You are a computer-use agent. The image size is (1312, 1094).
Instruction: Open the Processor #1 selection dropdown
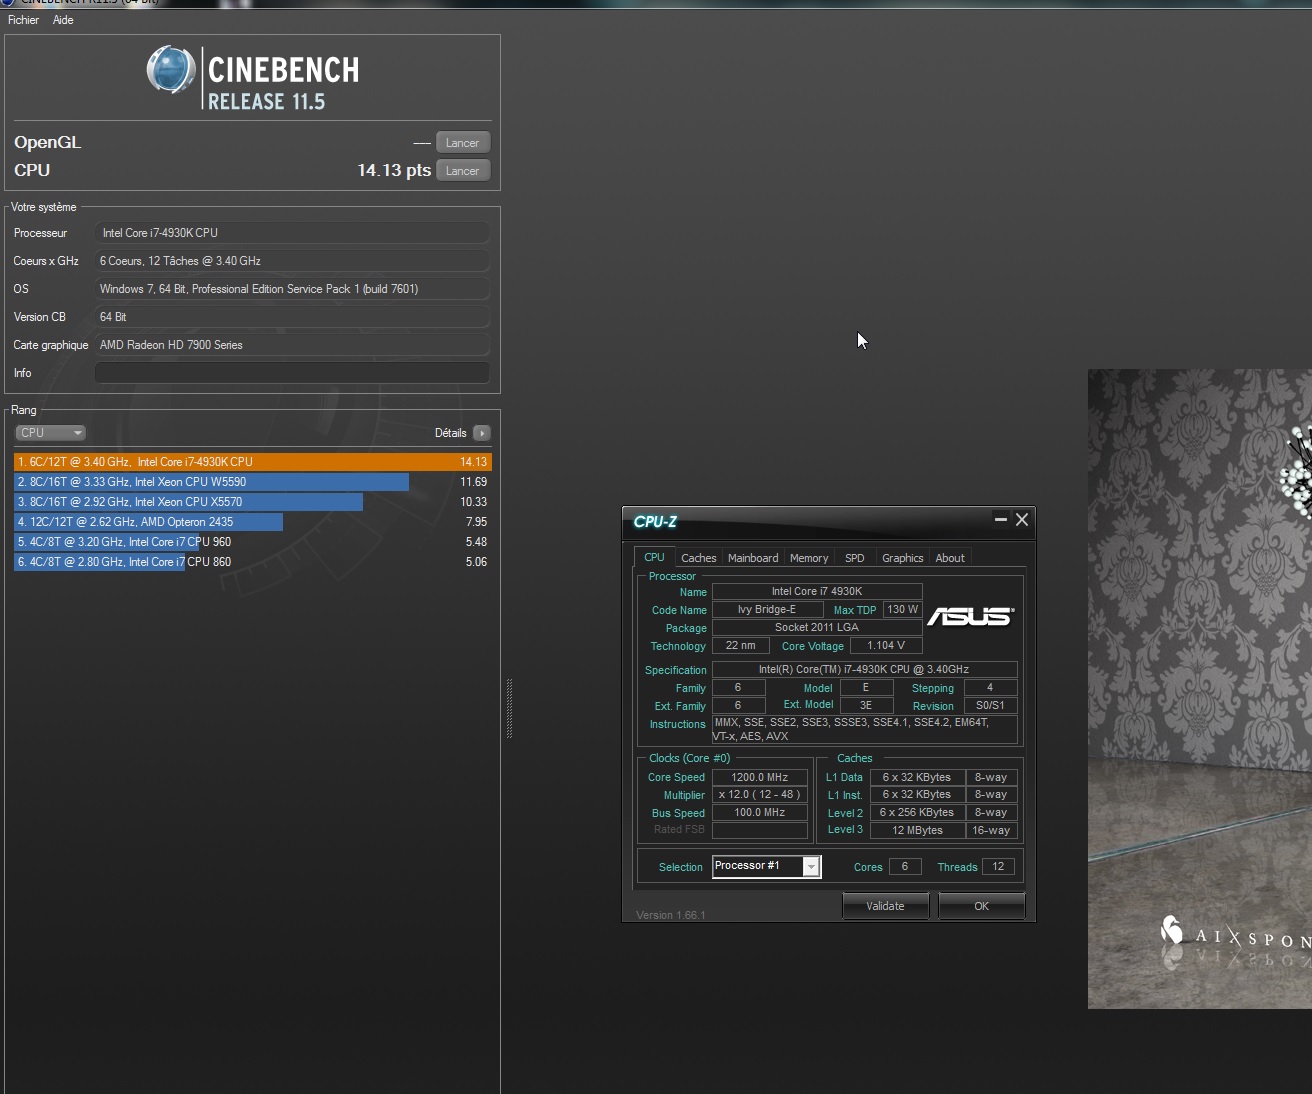pos(812,867)
